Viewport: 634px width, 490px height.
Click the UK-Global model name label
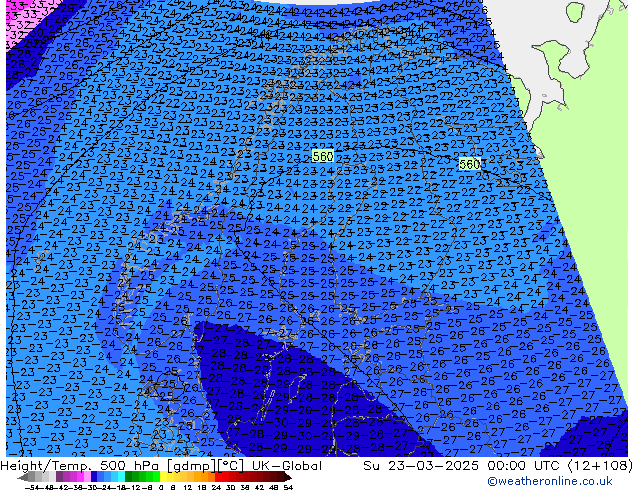click(x=287, y=466)
